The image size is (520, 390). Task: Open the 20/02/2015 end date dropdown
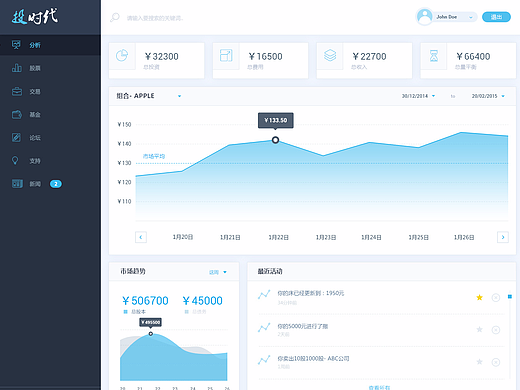click(x=503, y=96)
